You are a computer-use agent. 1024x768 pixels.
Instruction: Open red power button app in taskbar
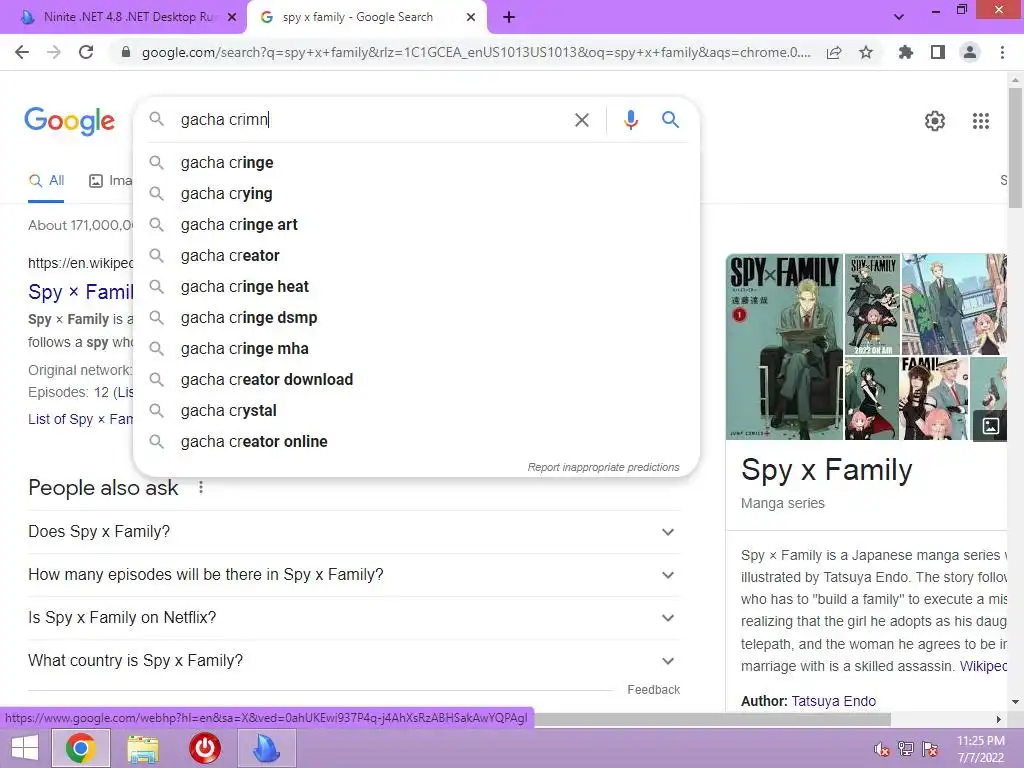coord(204,748)
